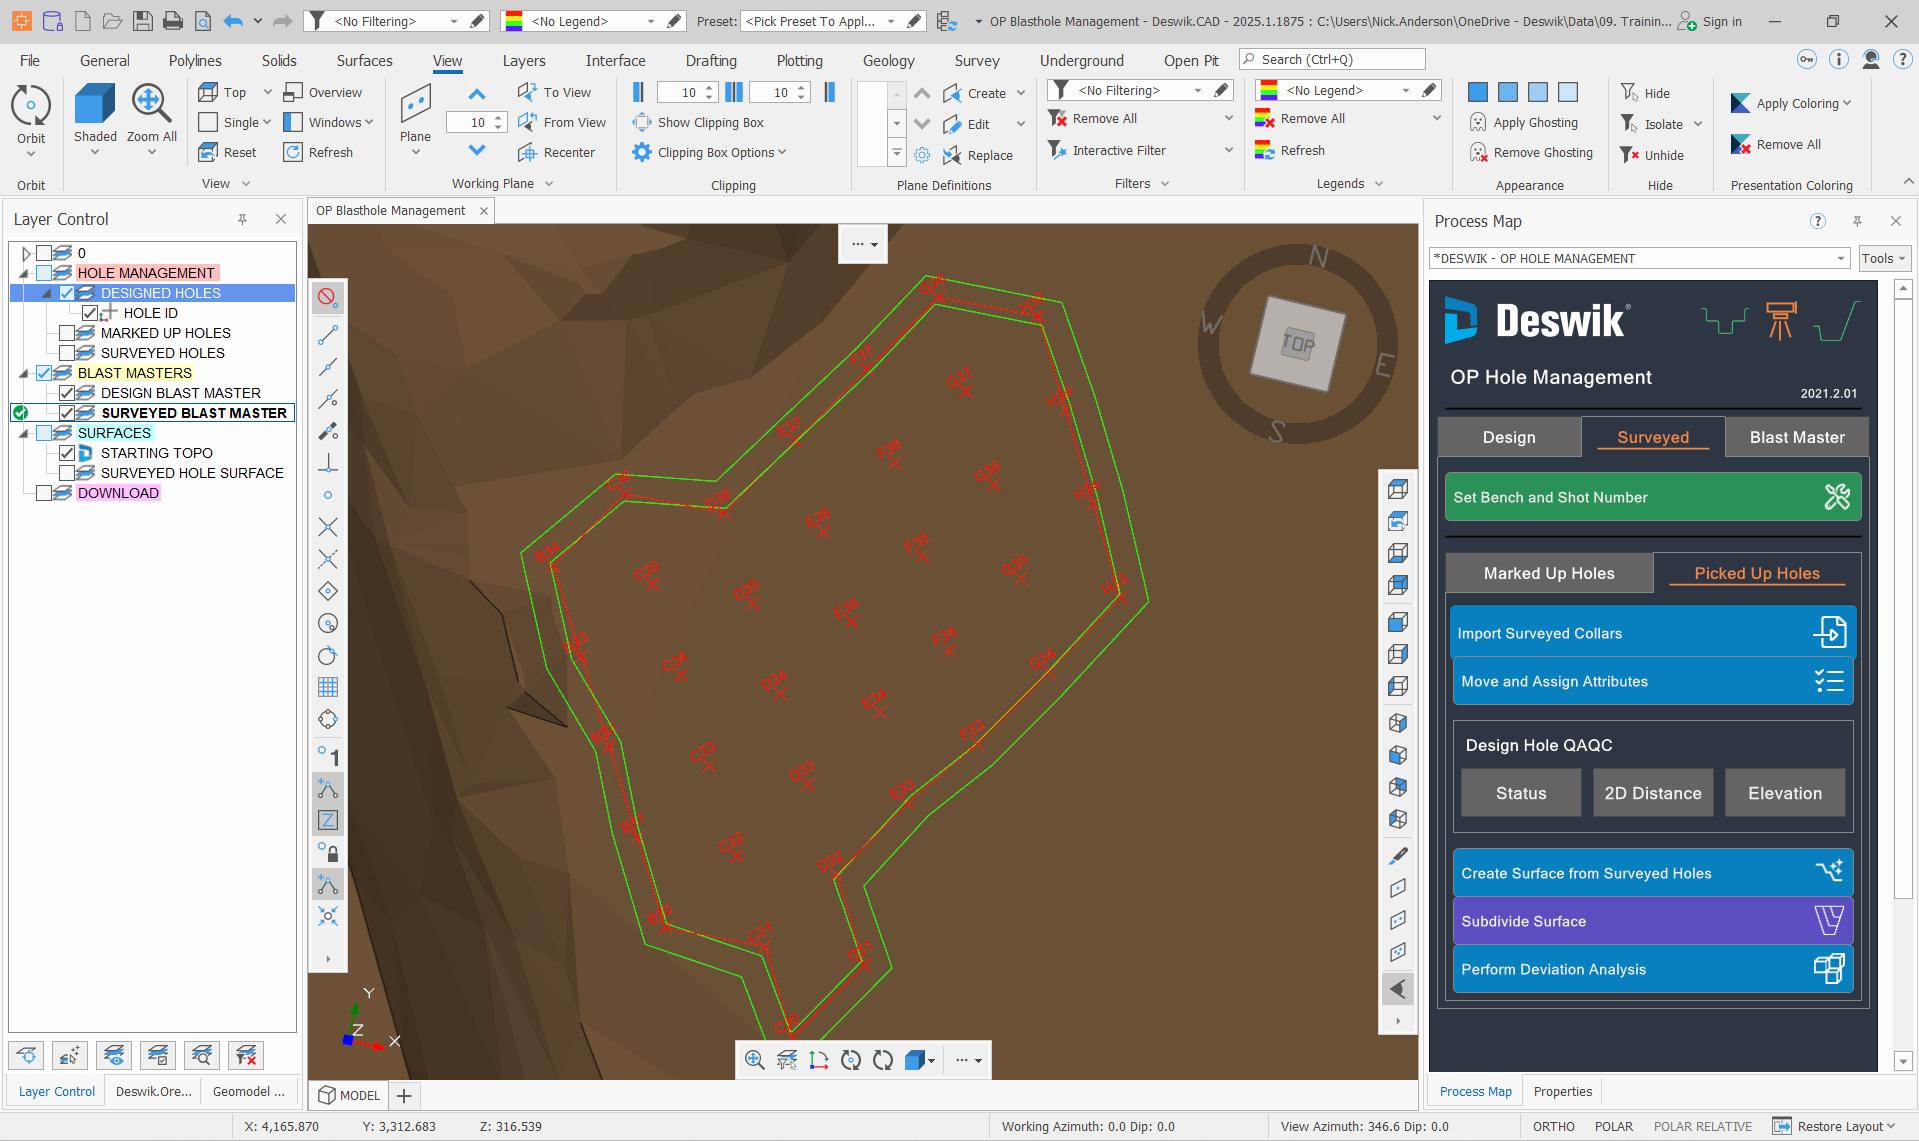Image resolution: width=1919 pixels, height=1141 pixels.
Task: Toggle STARTING TOPO layer checkbox
Action: 67,453
